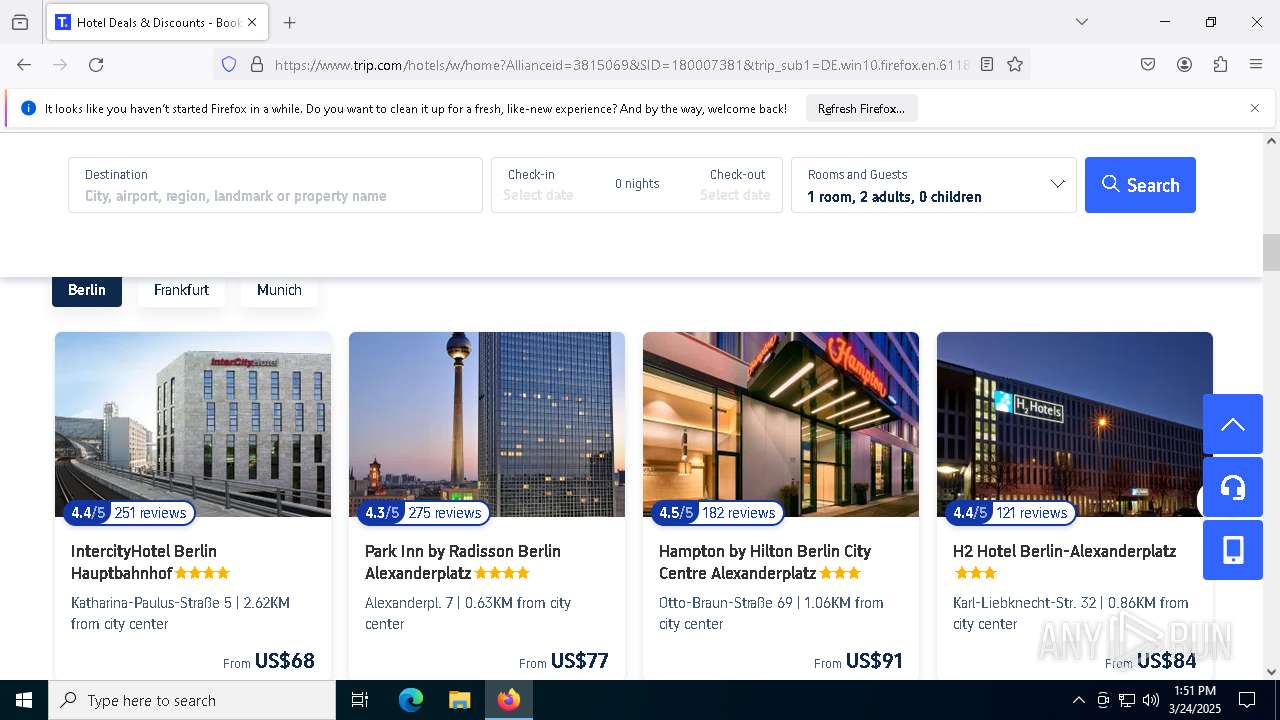This screenshot has height=720, width=1280.
Task: Click the page vertical scrollbar thumb
Action: tap(1271, 252)
